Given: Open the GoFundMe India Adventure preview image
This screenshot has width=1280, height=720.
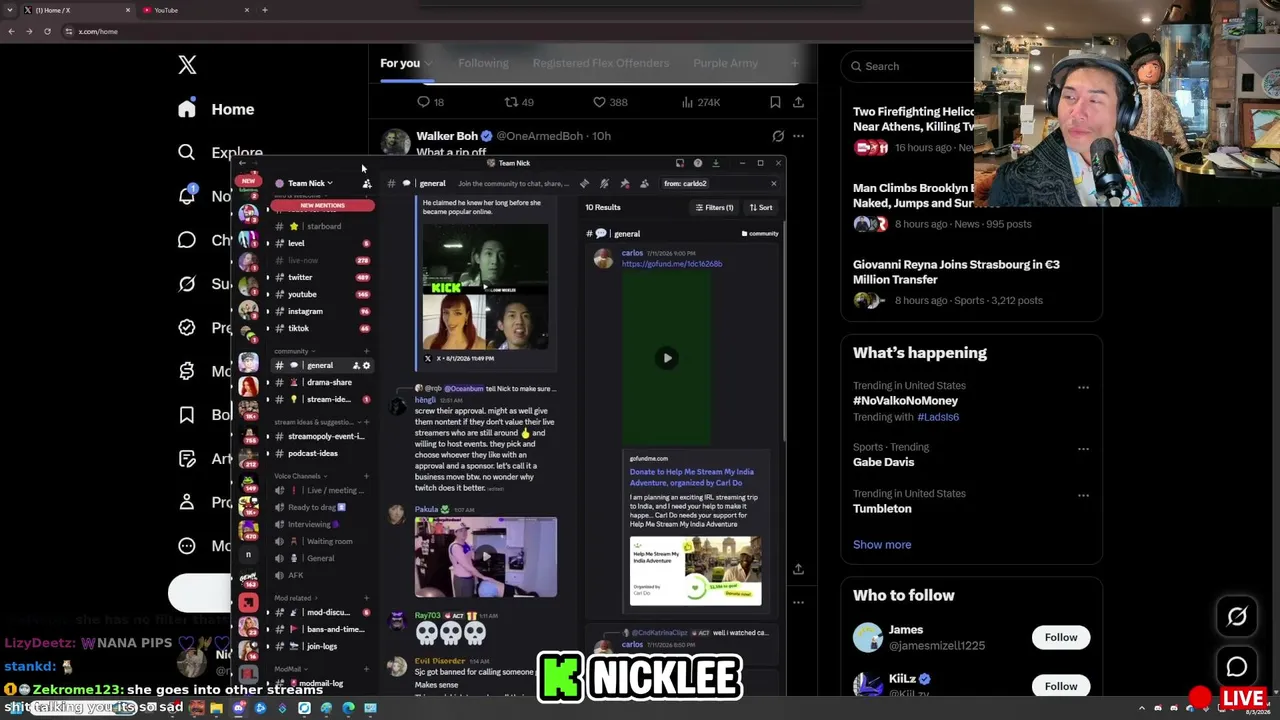Looking at the screenshot, I should [696, 571].
